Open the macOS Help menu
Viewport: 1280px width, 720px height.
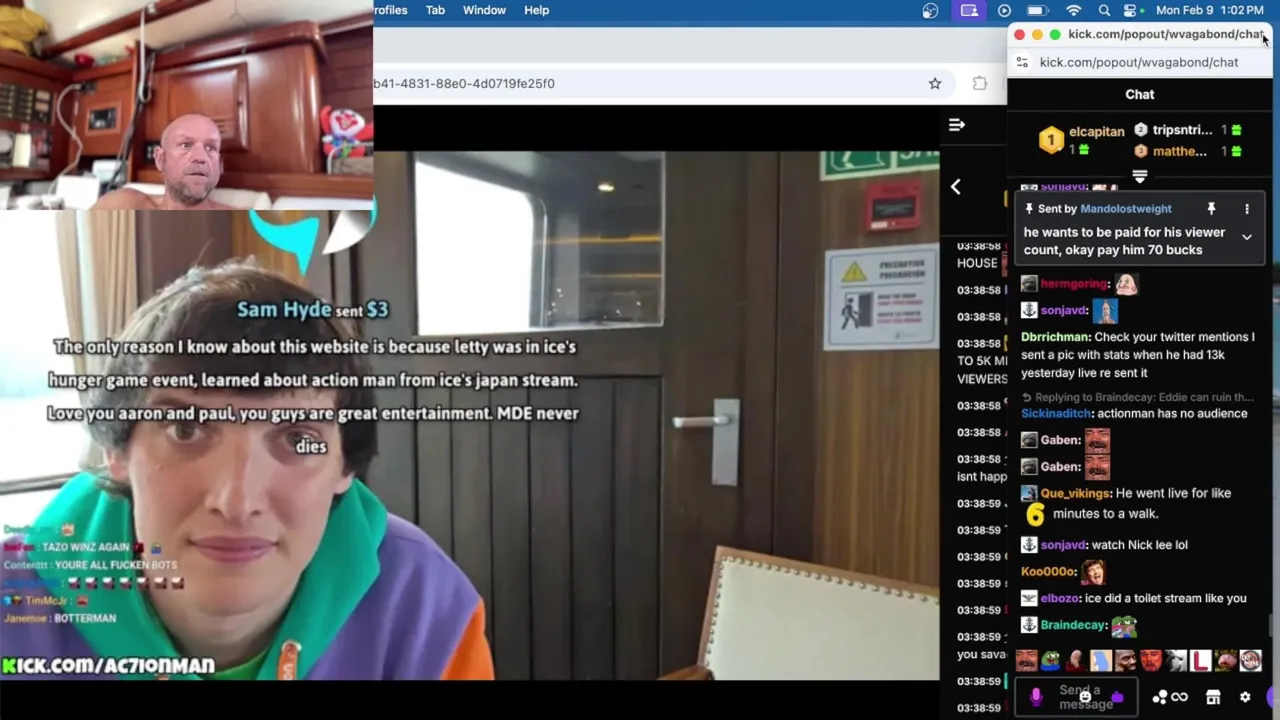point(536,10)
